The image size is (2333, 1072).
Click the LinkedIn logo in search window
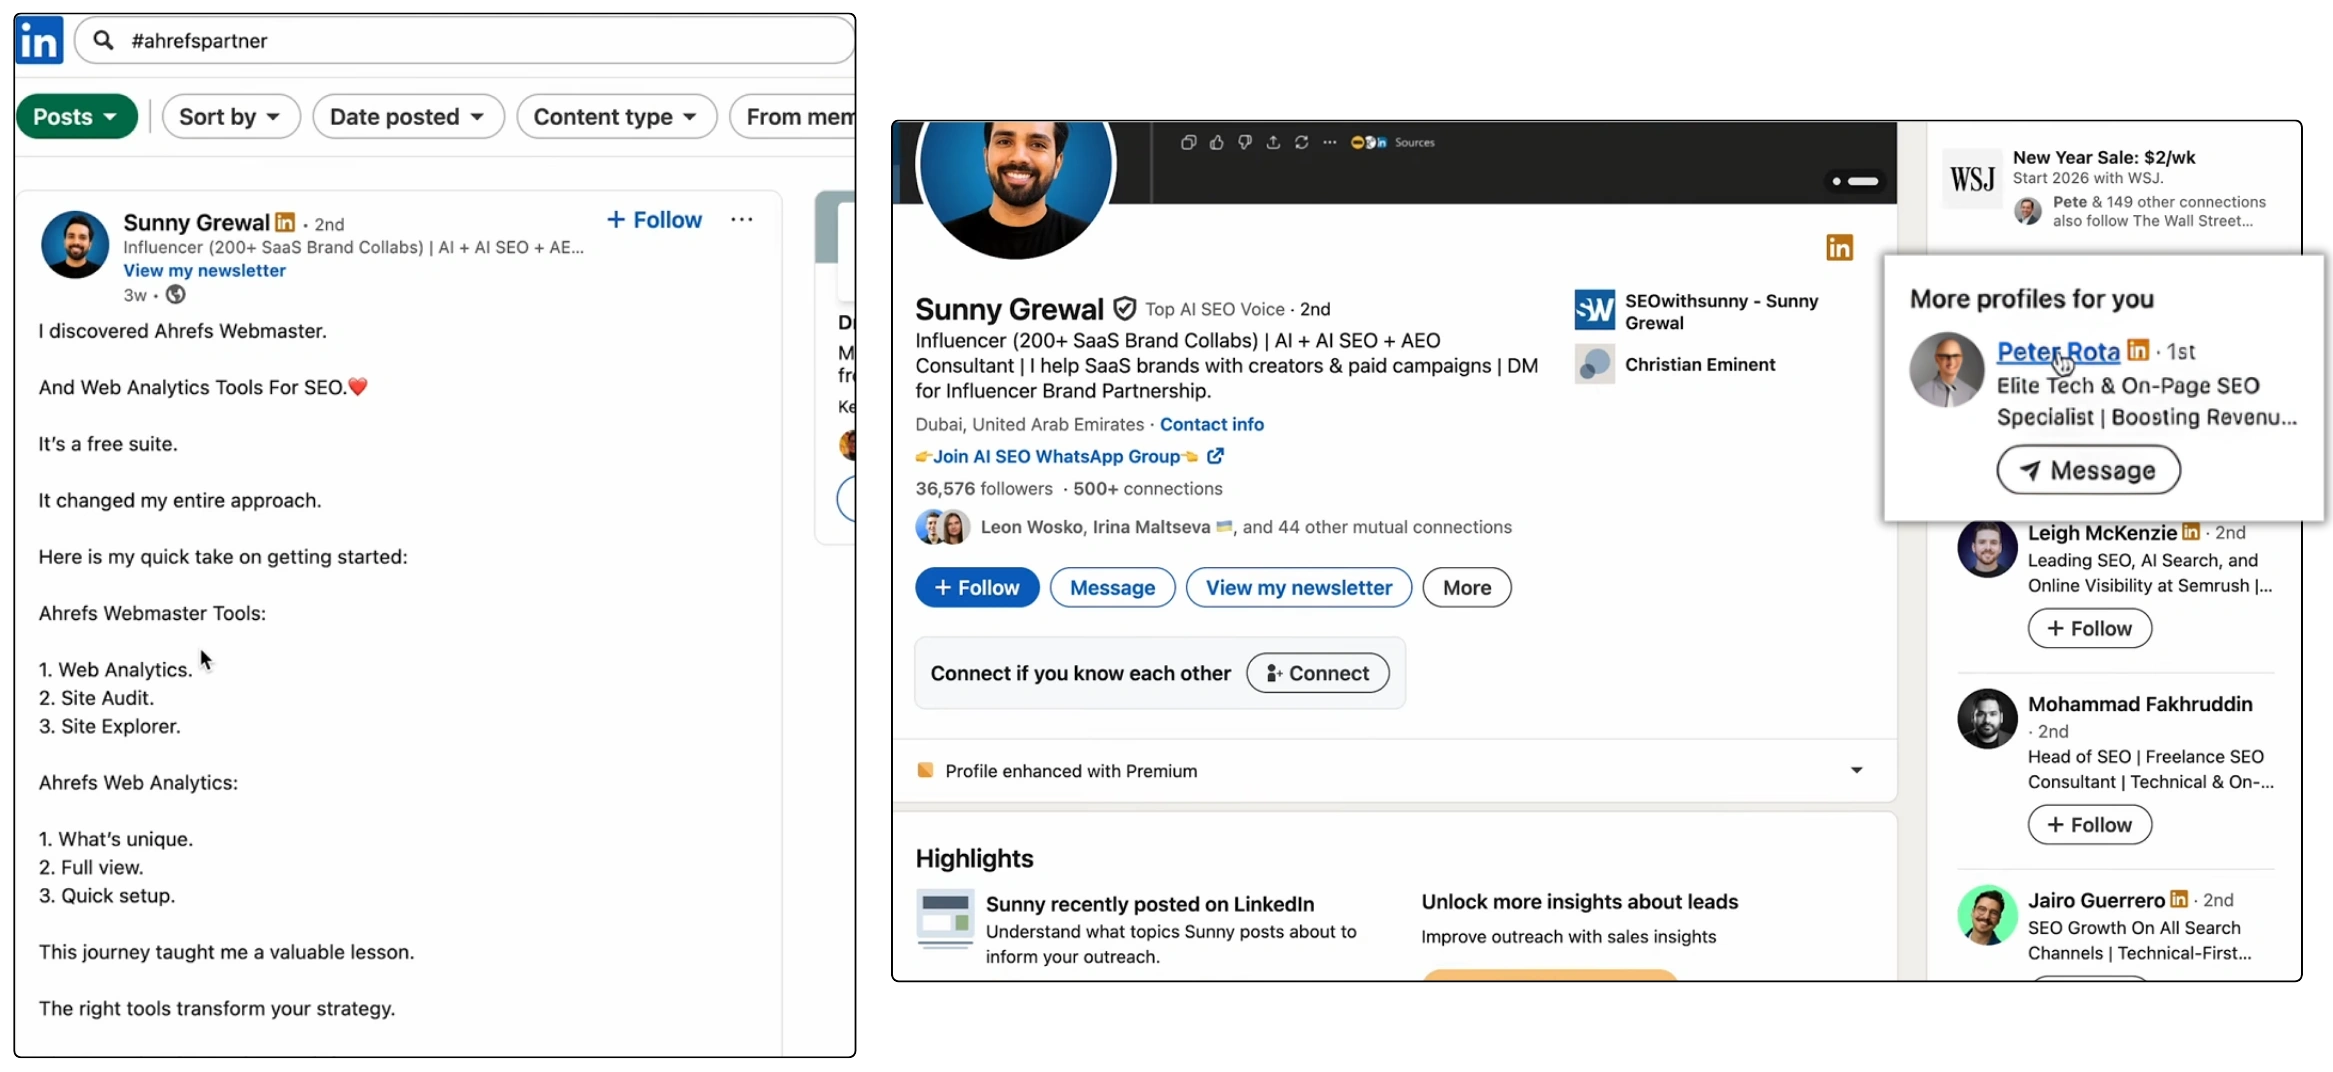pos(40,40)
